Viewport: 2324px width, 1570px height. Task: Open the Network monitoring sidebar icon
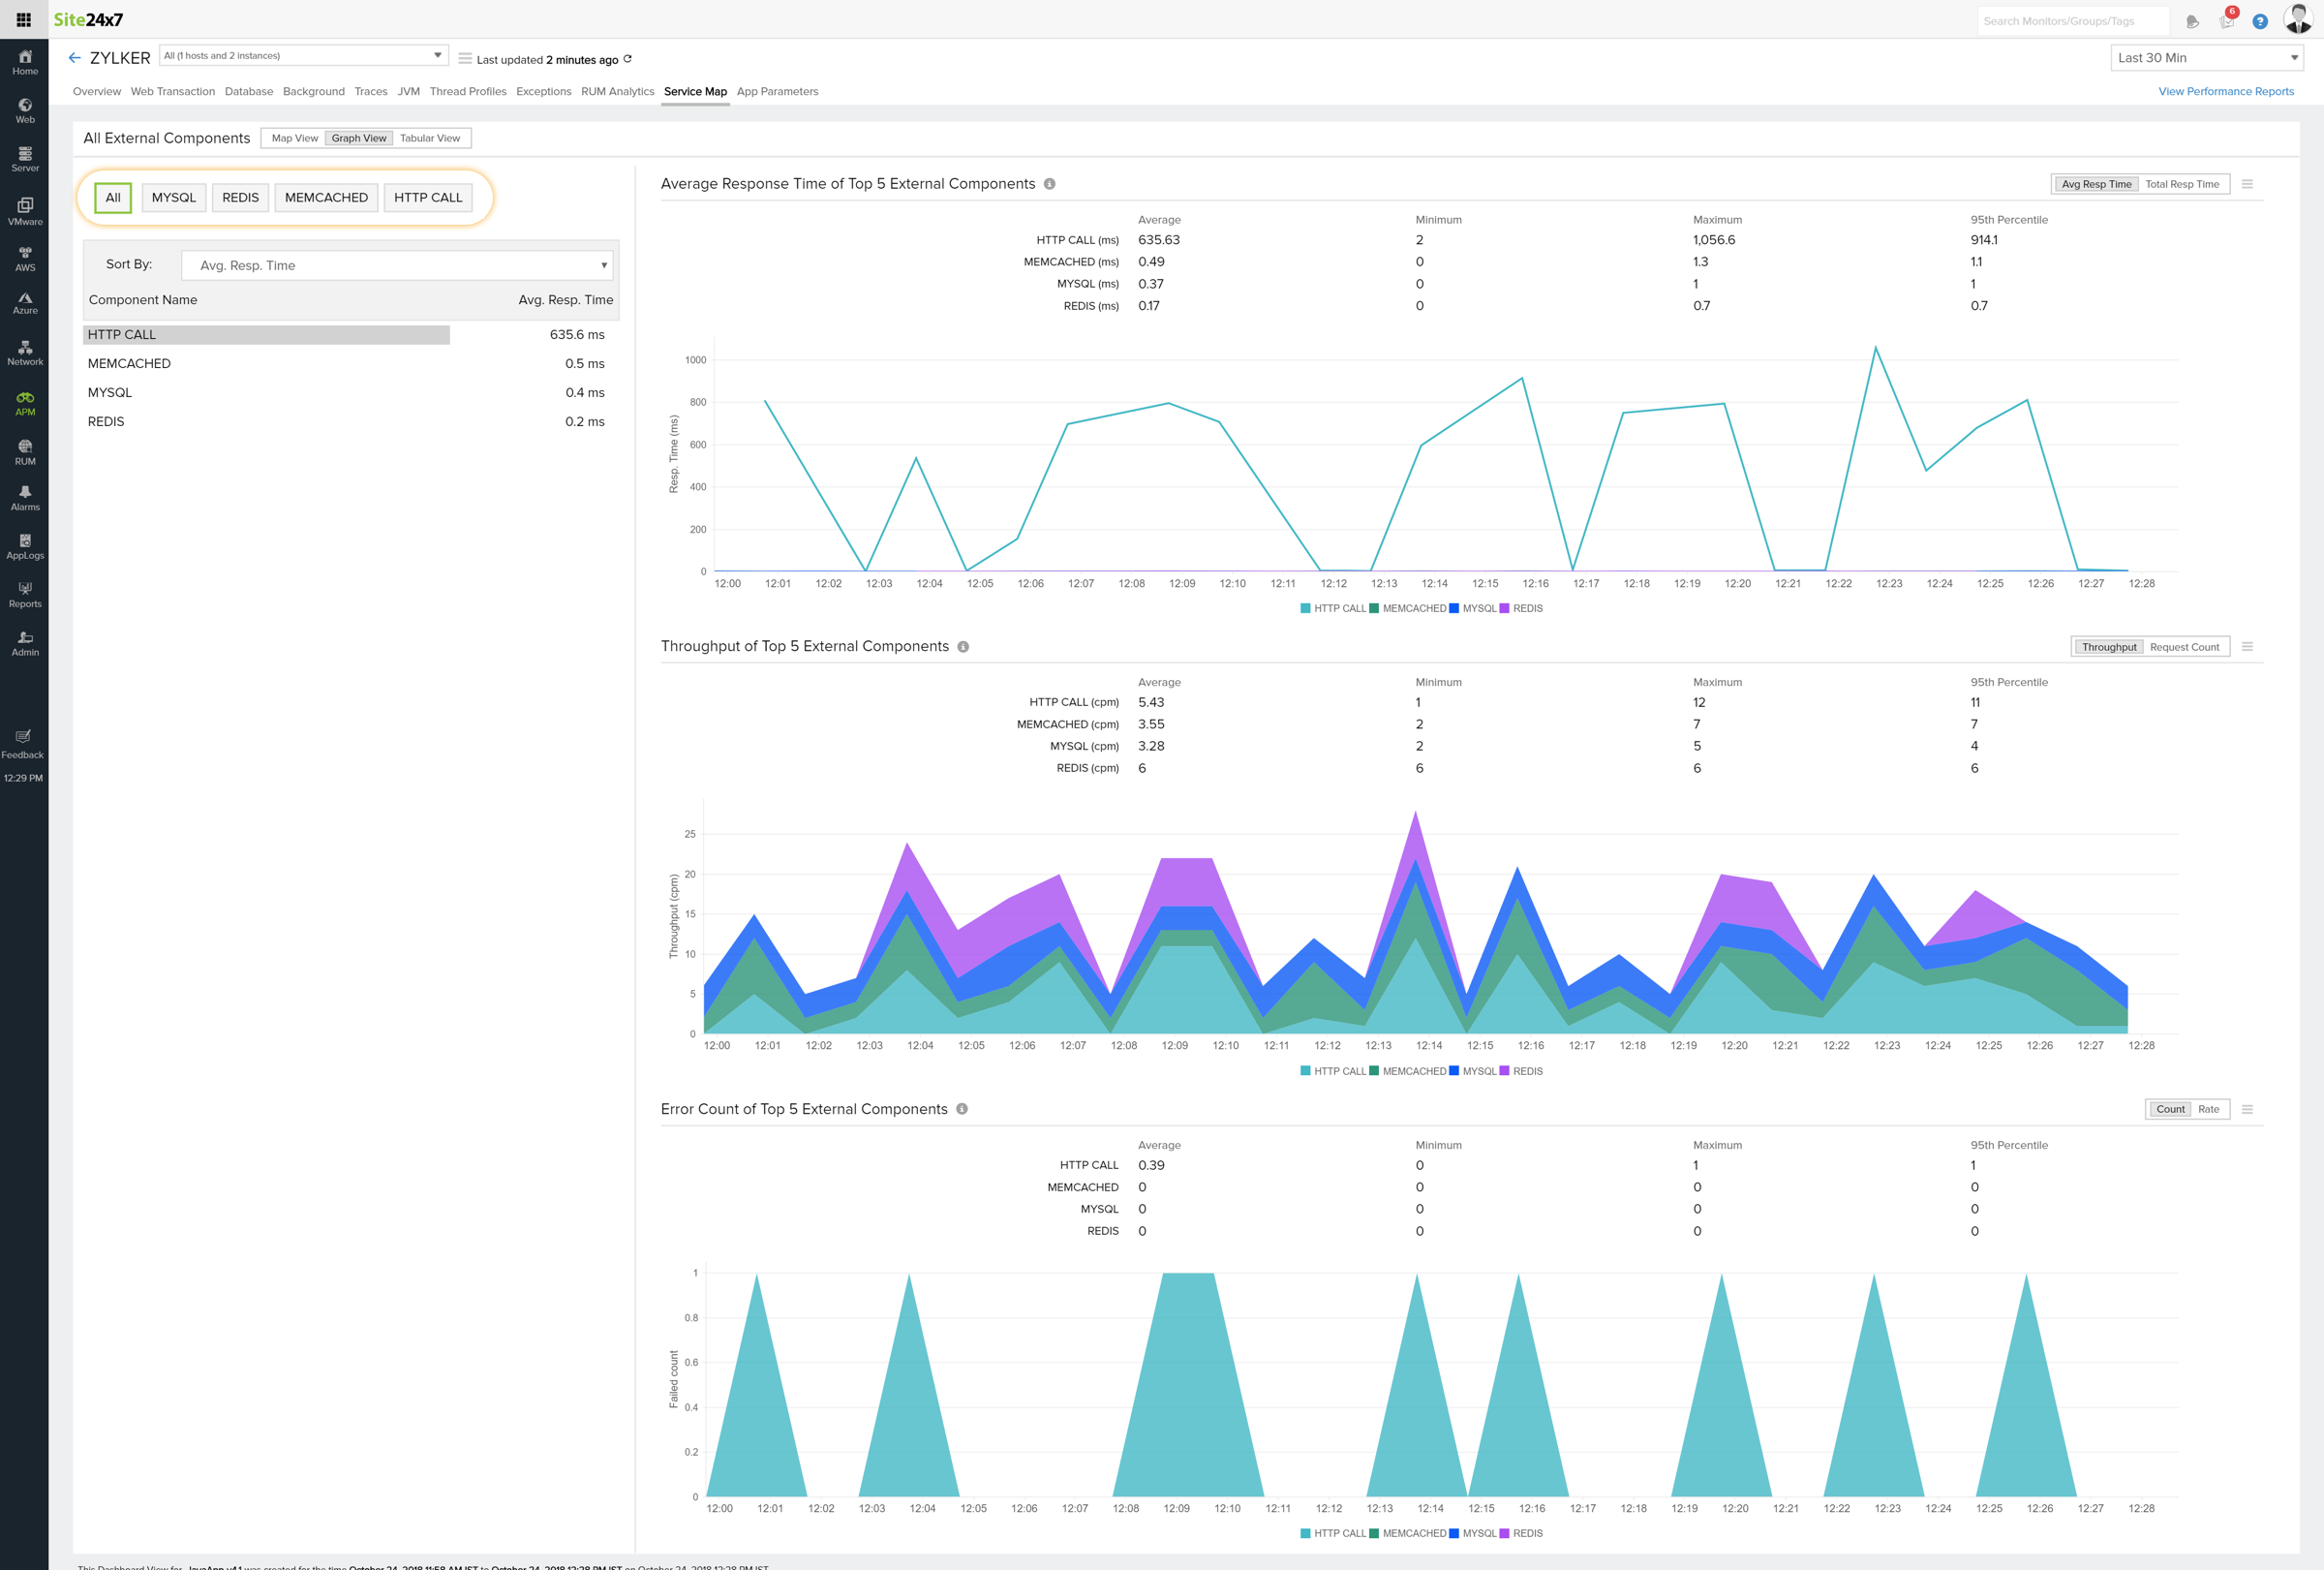tap(24, 352)
